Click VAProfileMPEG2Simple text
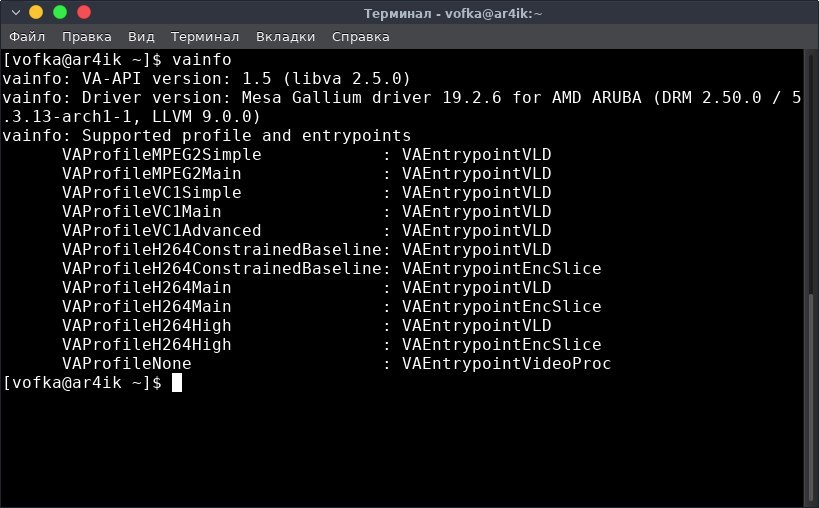 click(x=161, y=155)
